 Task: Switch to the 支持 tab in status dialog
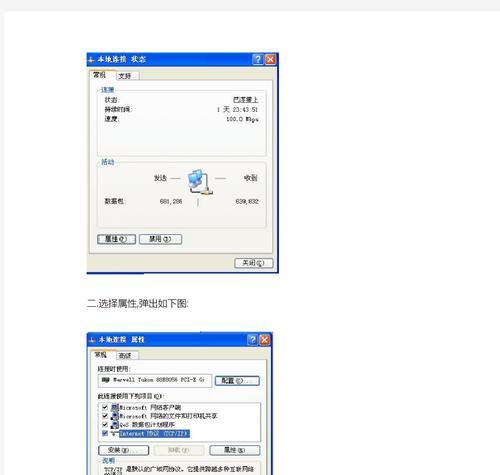[127, 76]
